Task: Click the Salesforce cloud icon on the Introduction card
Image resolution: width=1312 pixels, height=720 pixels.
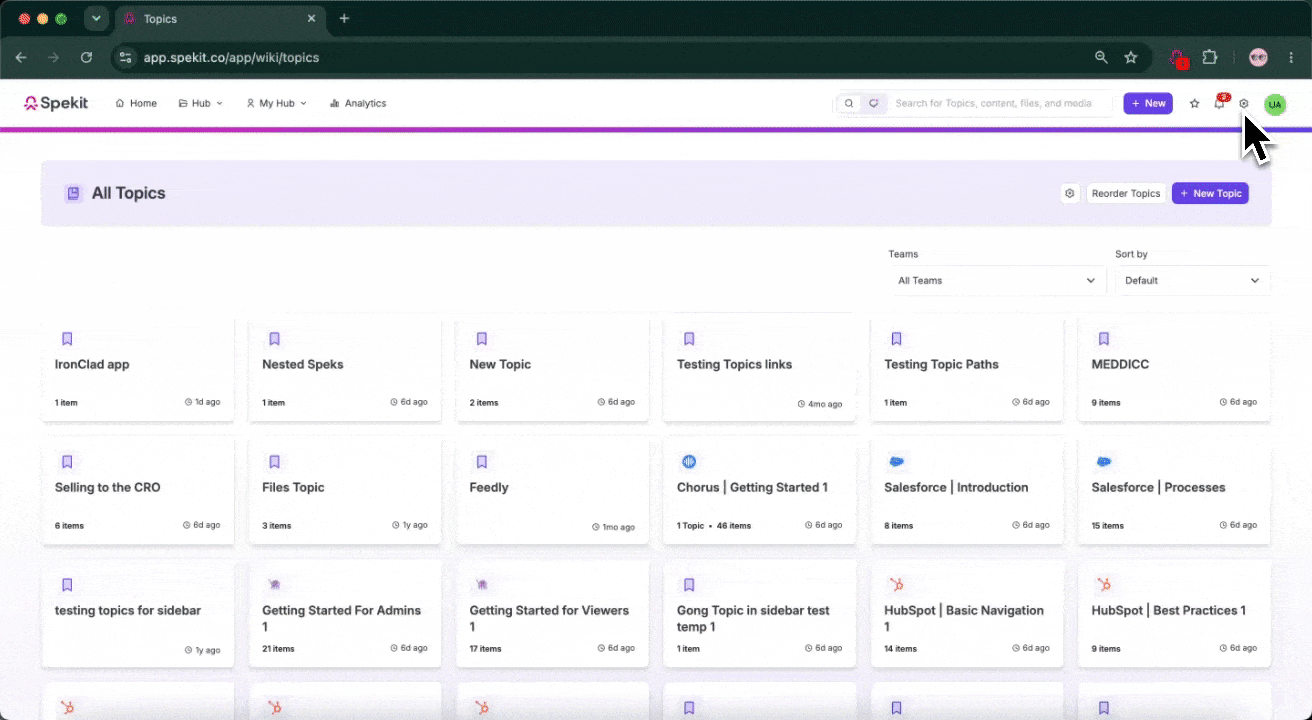Action: click(x=896, y=462)
